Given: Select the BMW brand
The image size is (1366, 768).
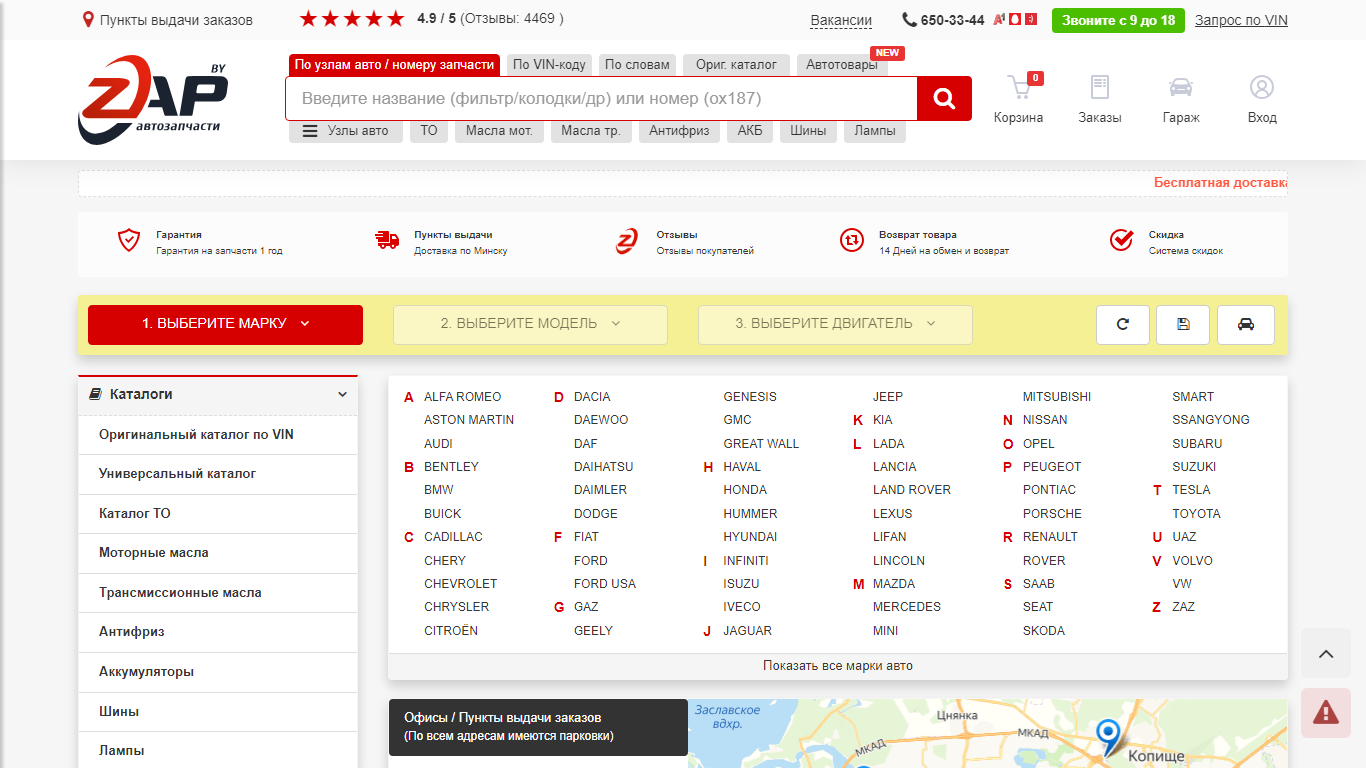Looking at the screenshot, I should [x=438, y=490].
